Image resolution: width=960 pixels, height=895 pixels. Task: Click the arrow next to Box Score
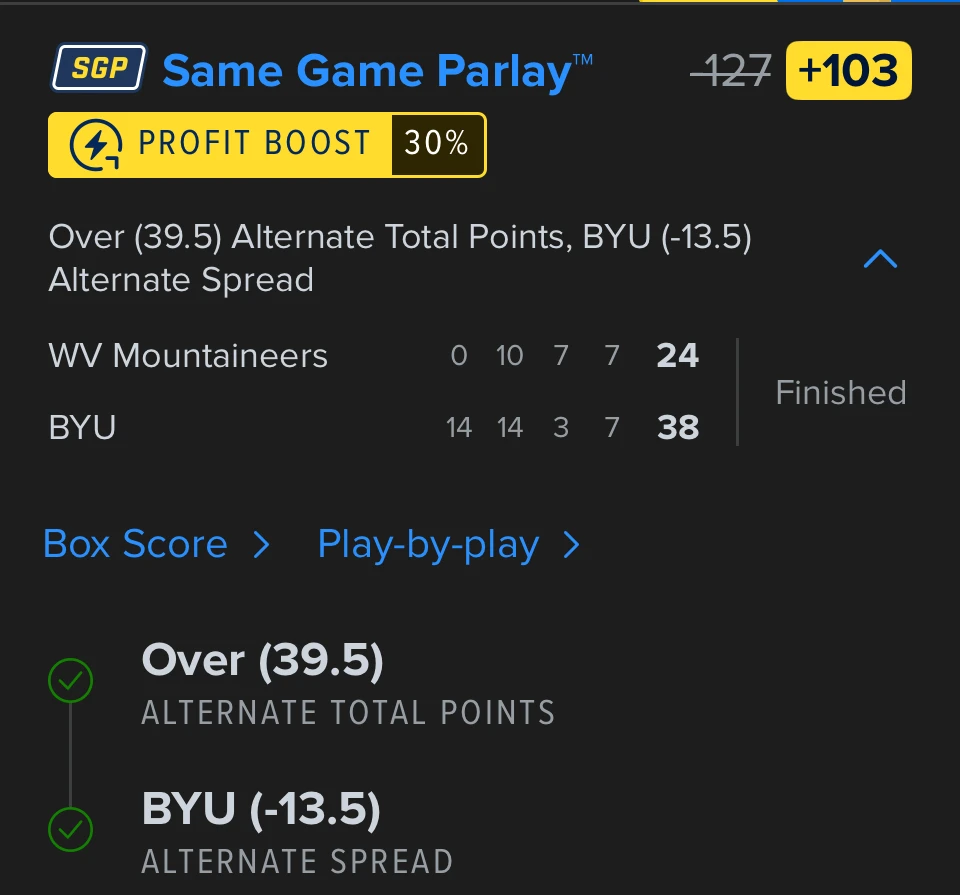(x=261, y=545)
